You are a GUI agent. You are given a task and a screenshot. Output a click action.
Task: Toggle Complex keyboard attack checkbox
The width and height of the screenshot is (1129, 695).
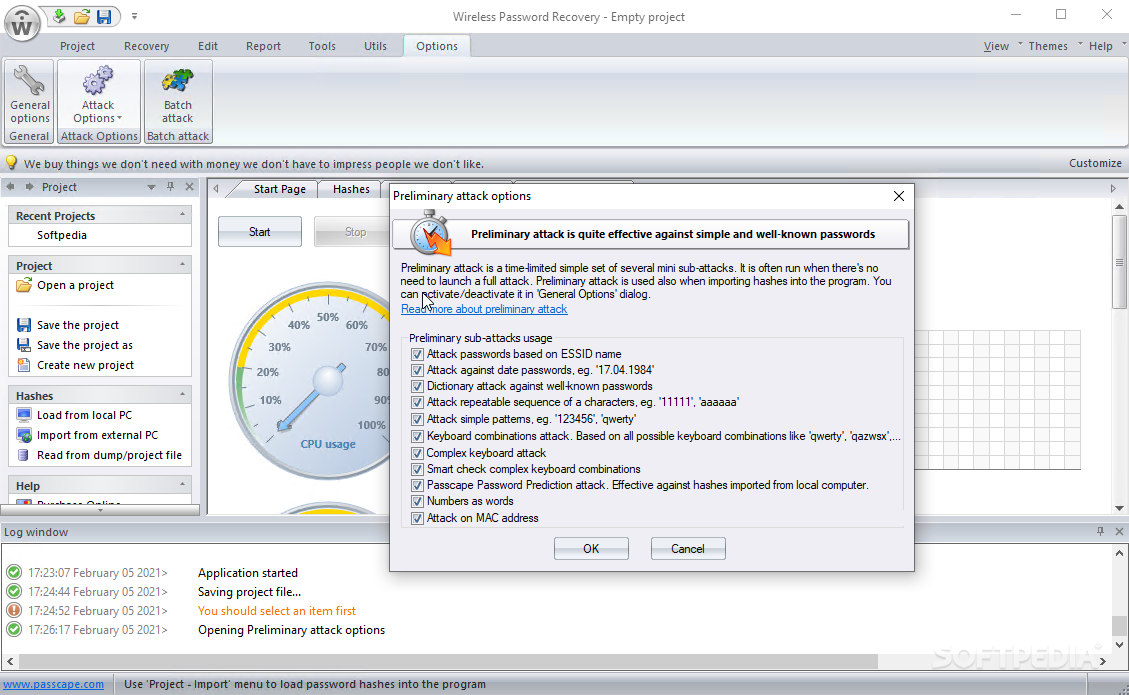coord(417,453)
